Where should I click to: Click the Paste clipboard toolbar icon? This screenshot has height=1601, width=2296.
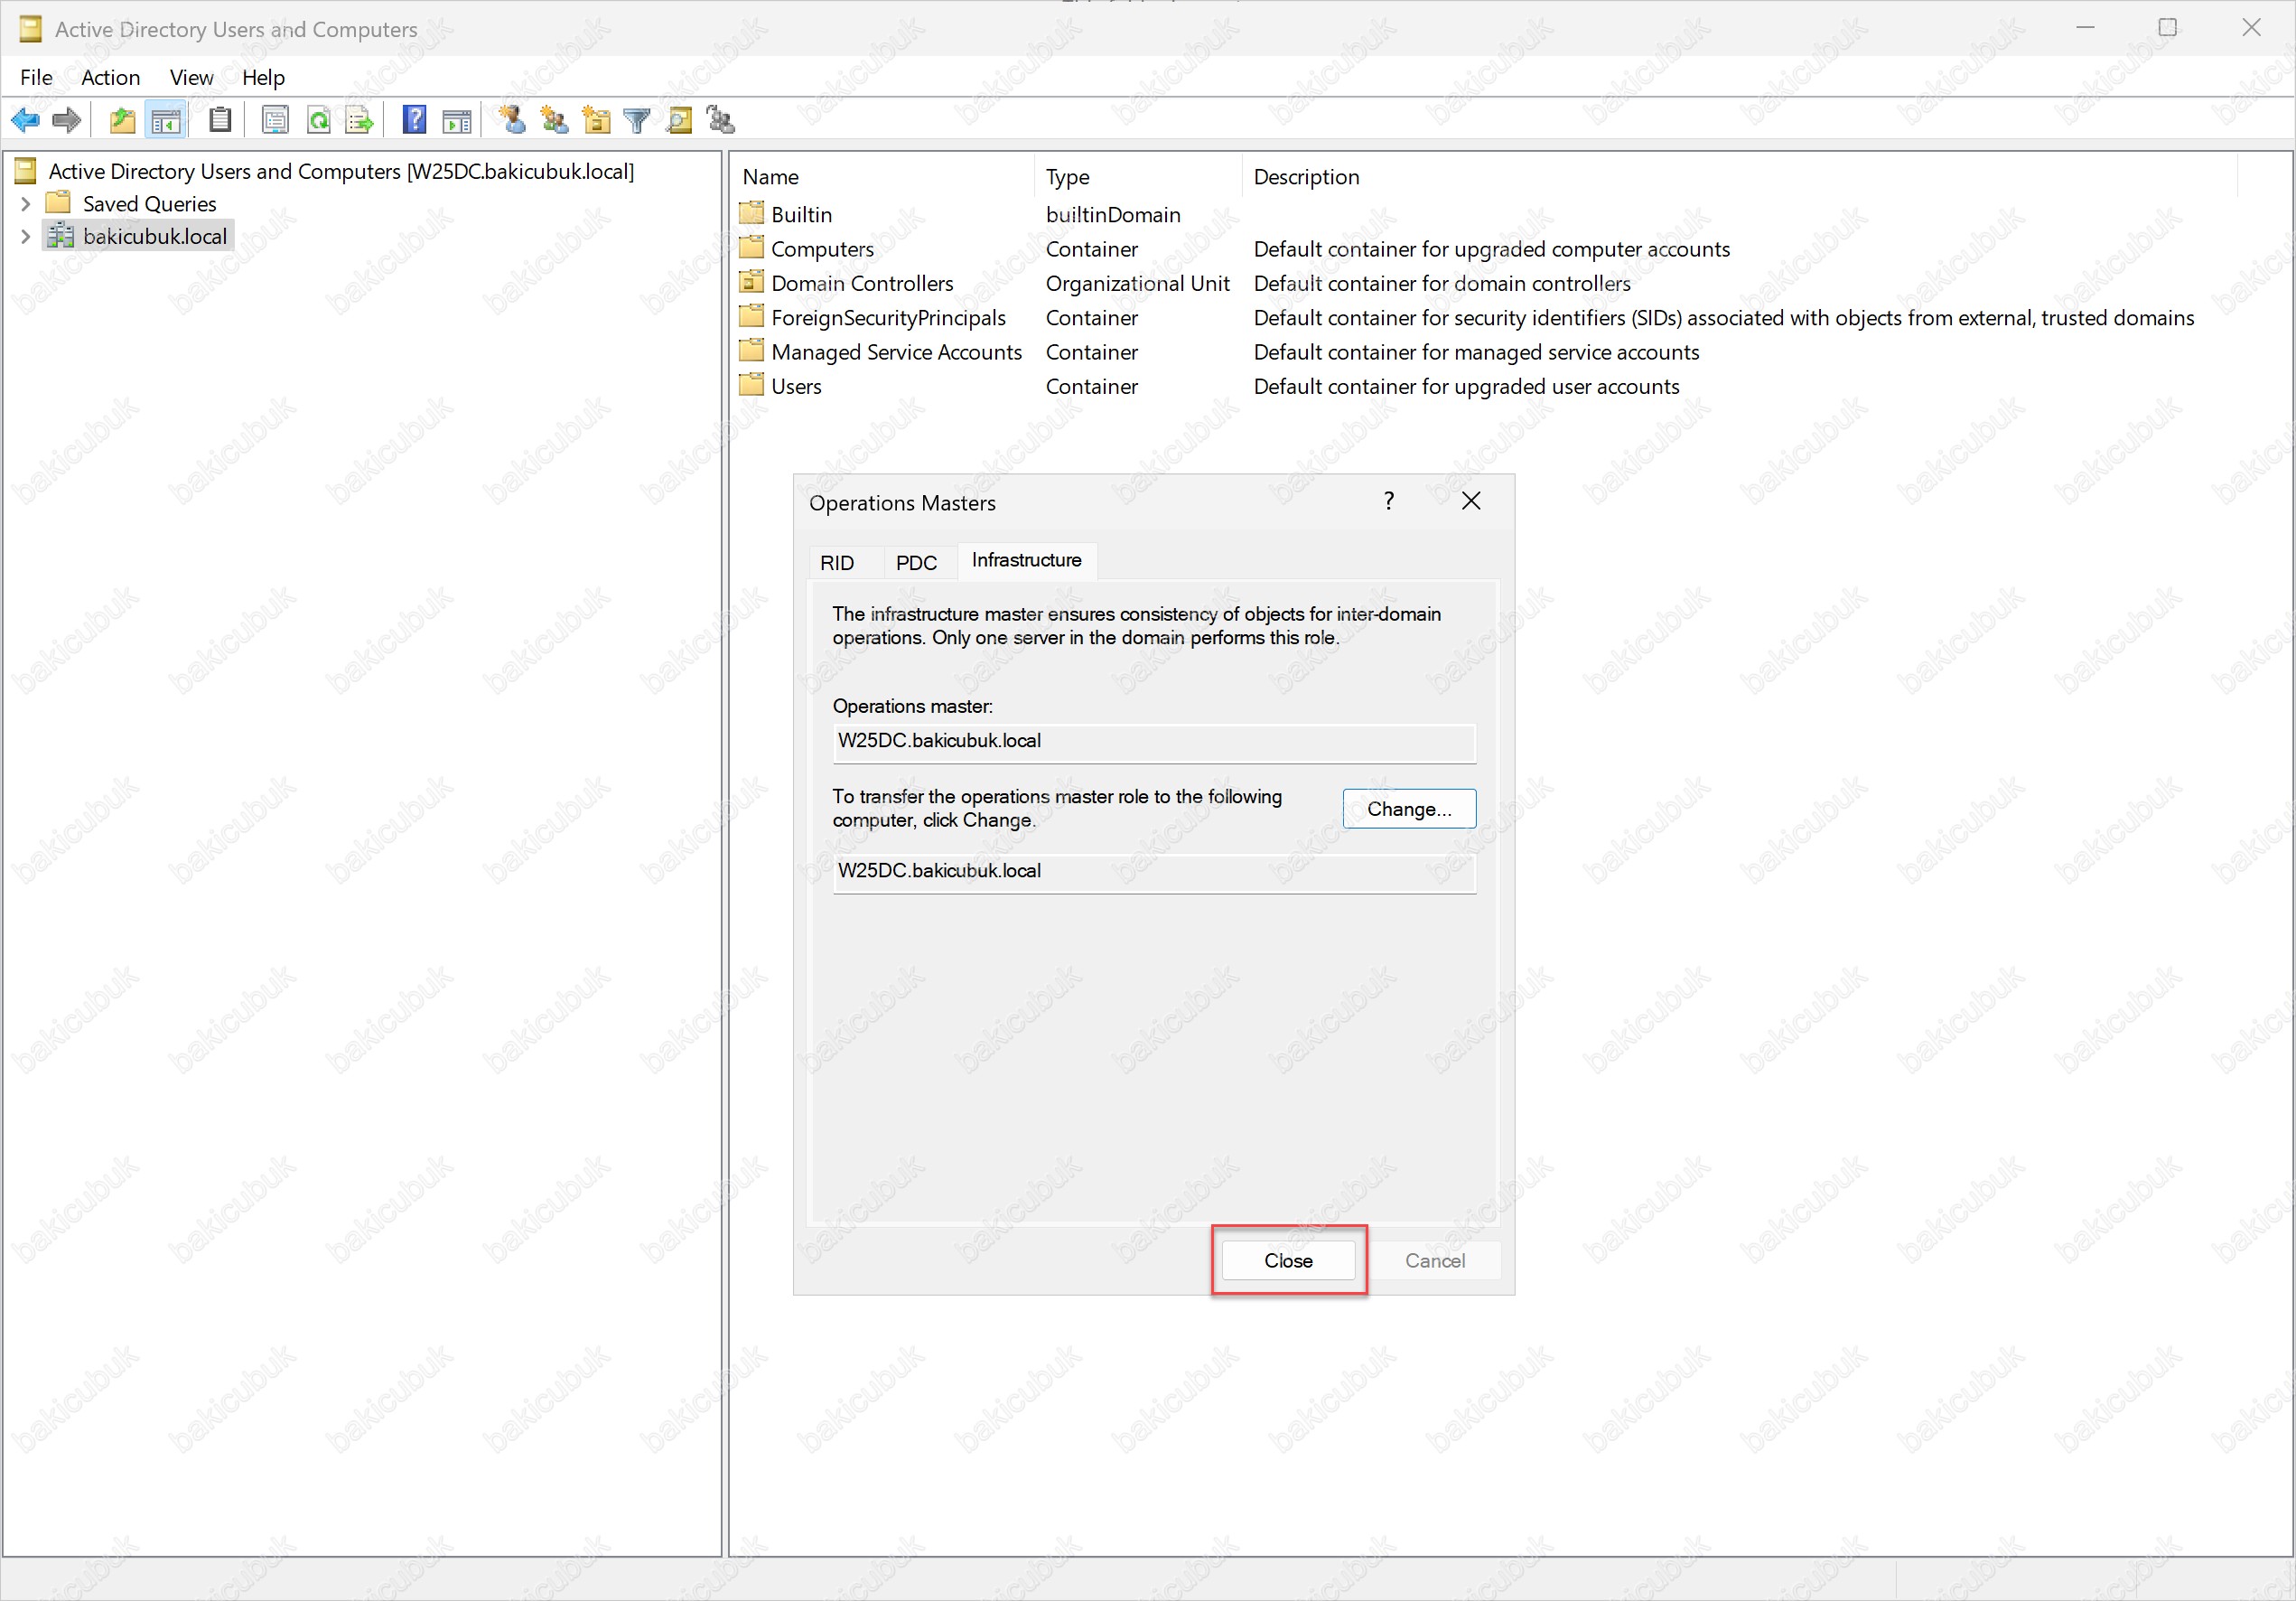click(221, 121)
